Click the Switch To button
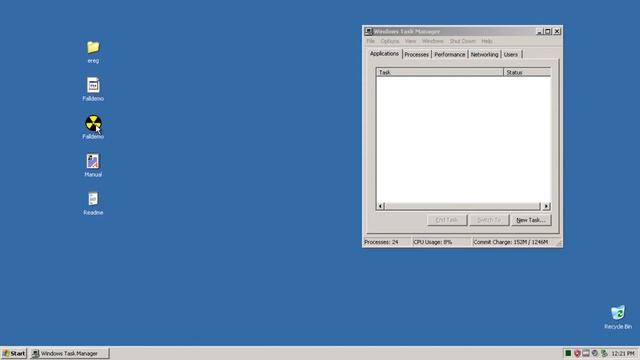Viewport: 640px width, 360px height. 489,220
